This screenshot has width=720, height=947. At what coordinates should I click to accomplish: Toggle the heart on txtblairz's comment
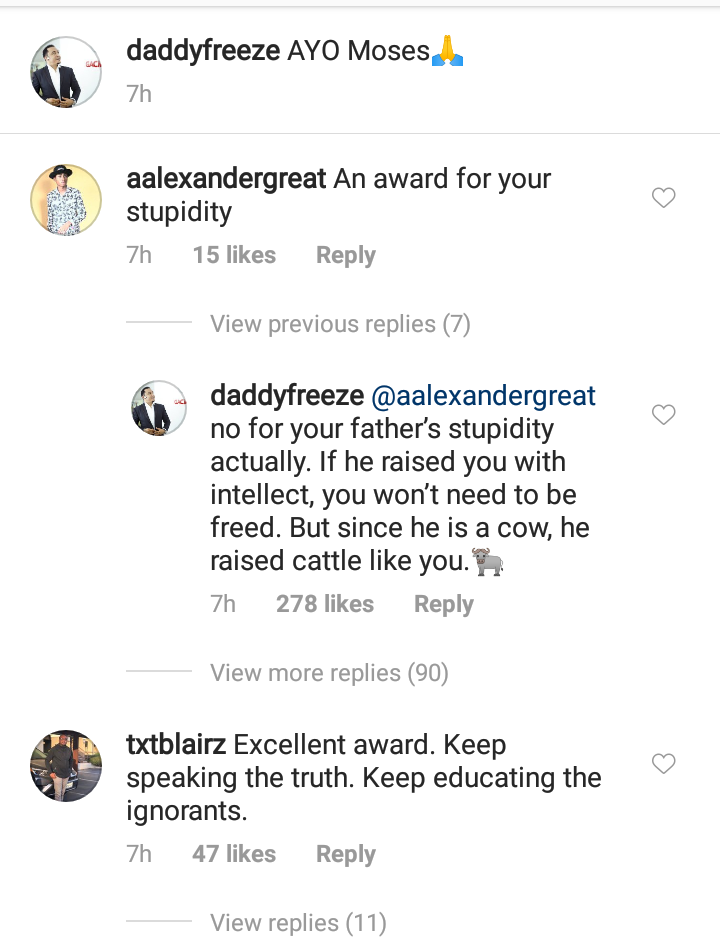[663, 764]
